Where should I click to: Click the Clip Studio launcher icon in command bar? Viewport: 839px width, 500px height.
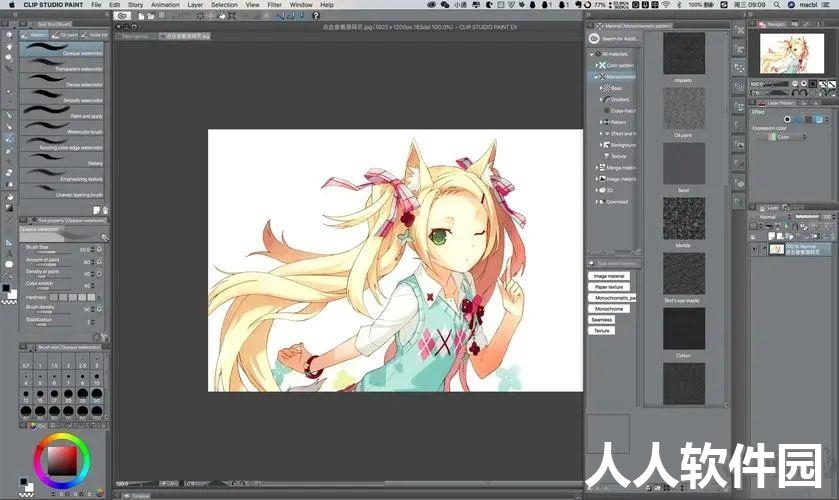(x=122, y=16)
